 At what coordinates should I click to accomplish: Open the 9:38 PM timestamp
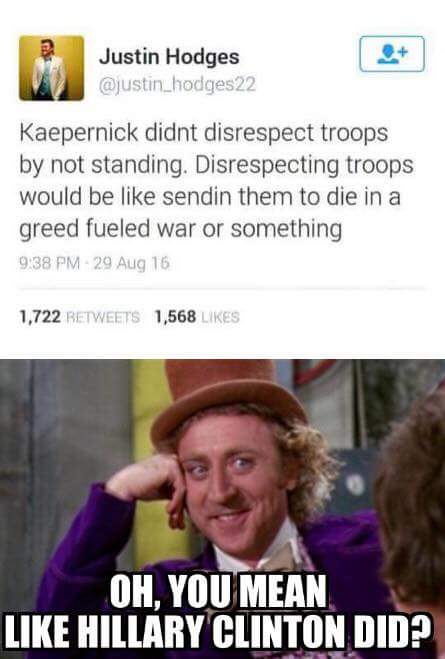49,263
